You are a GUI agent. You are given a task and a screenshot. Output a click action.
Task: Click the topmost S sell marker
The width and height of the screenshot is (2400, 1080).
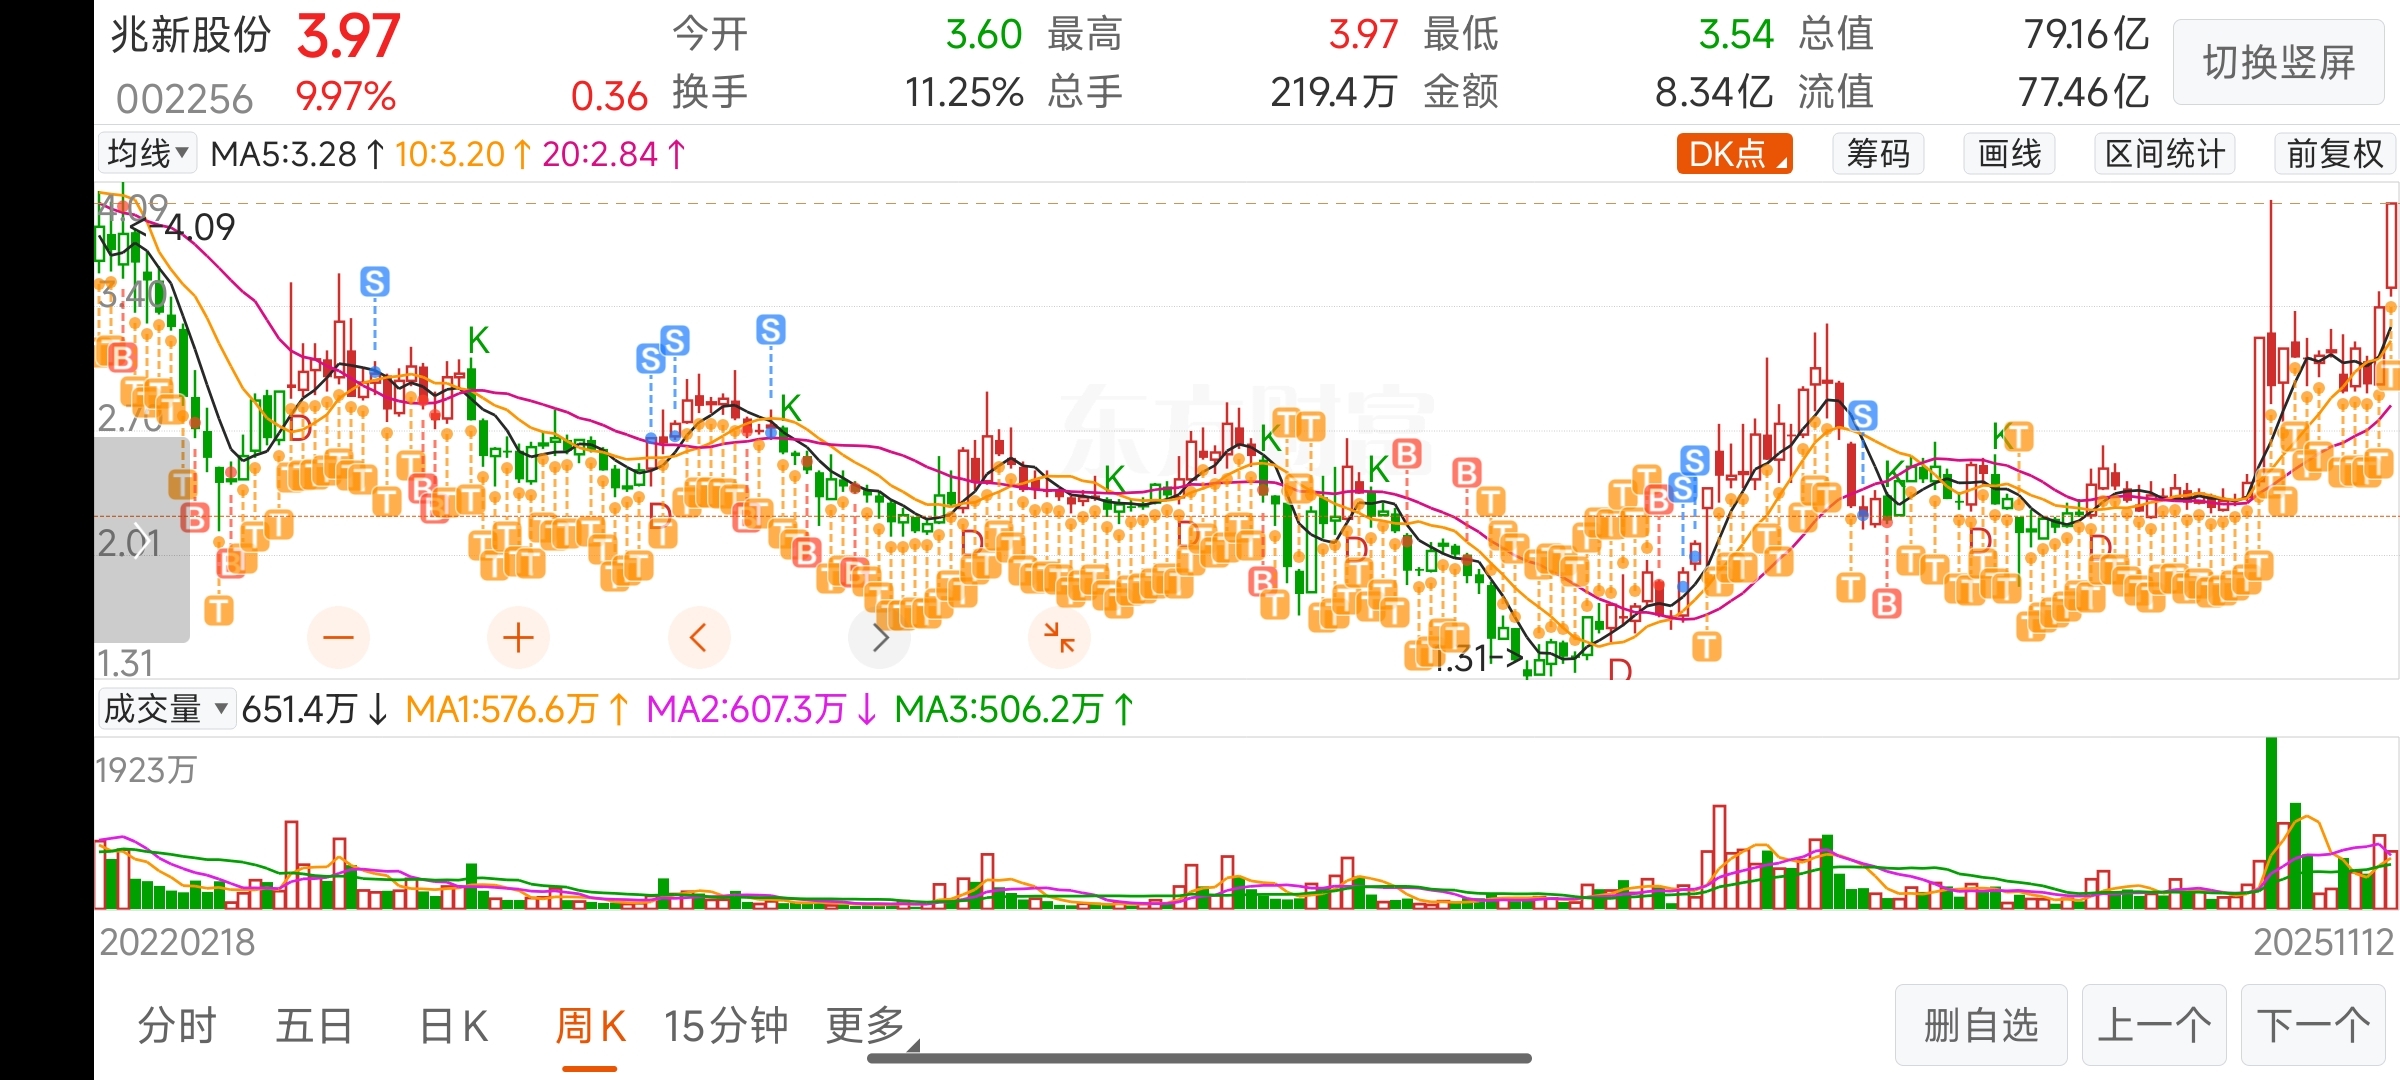(375, 282)
